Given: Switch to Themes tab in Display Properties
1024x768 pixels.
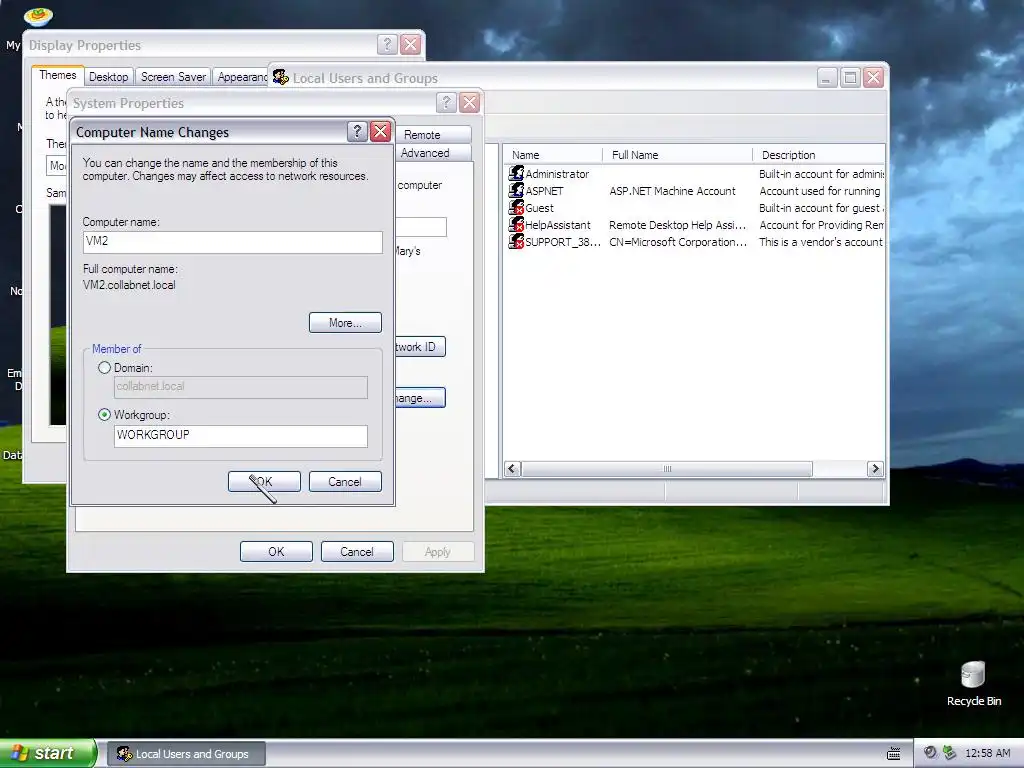Looking at the screenshot, I should (57, 75).
